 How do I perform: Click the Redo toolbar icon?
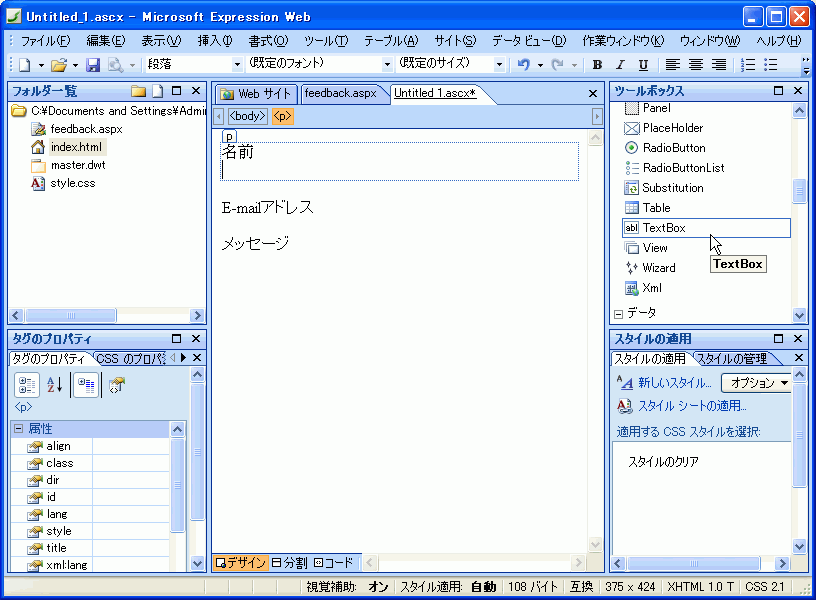coord(558,65)
